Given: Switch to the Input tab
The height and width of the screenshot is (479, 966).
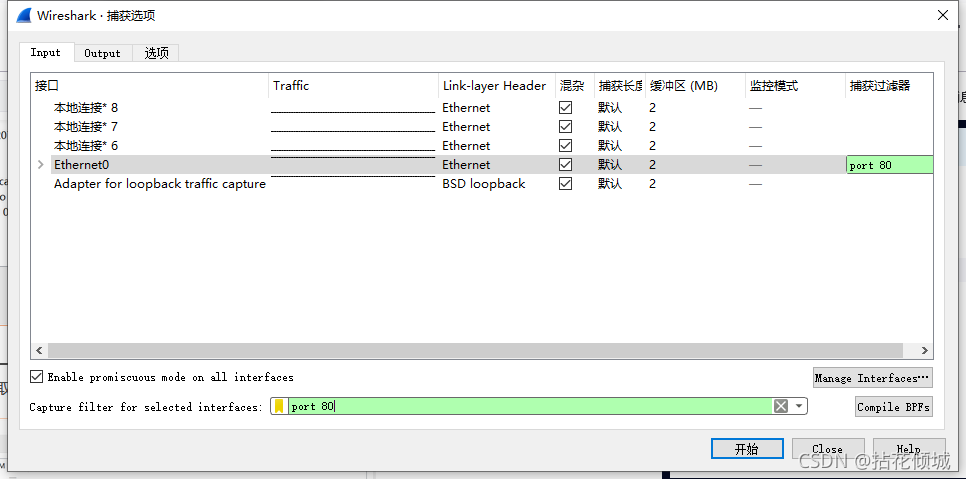Looking at the screenshot, I should [46, 52].
